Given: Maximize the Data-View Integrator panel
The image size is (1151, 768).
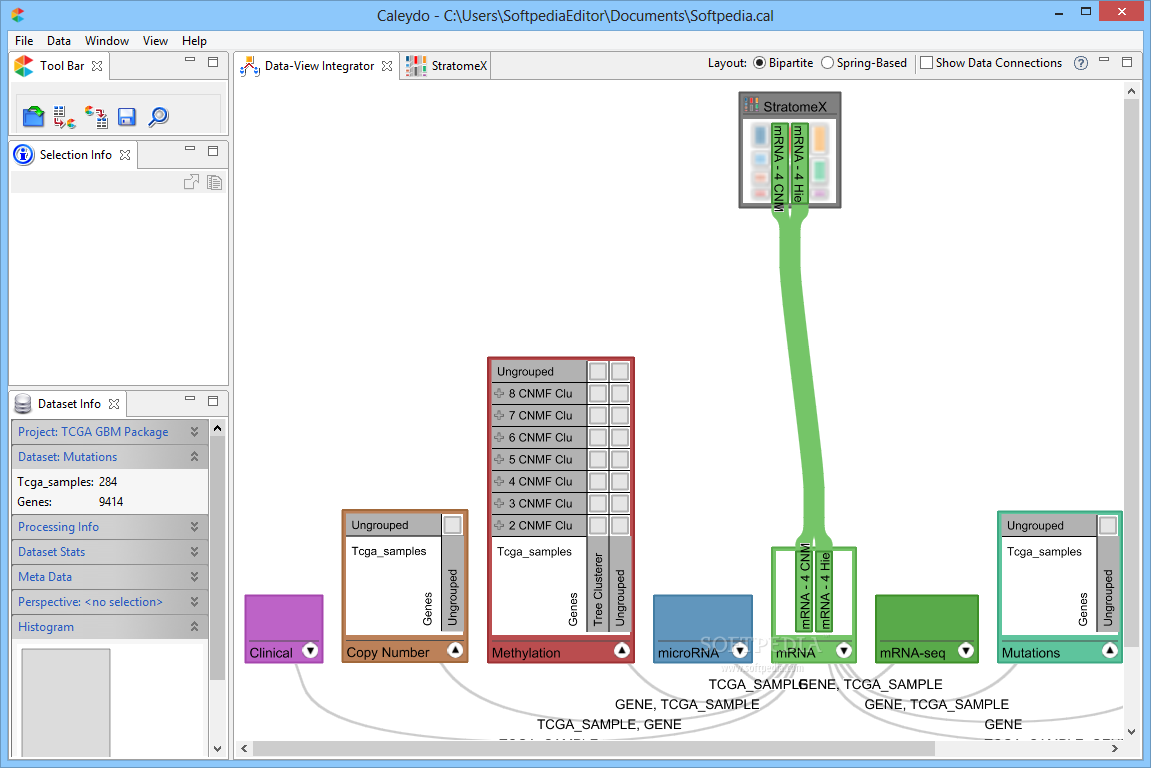Looking at the screenshot, I should [x=1127, y=62].
